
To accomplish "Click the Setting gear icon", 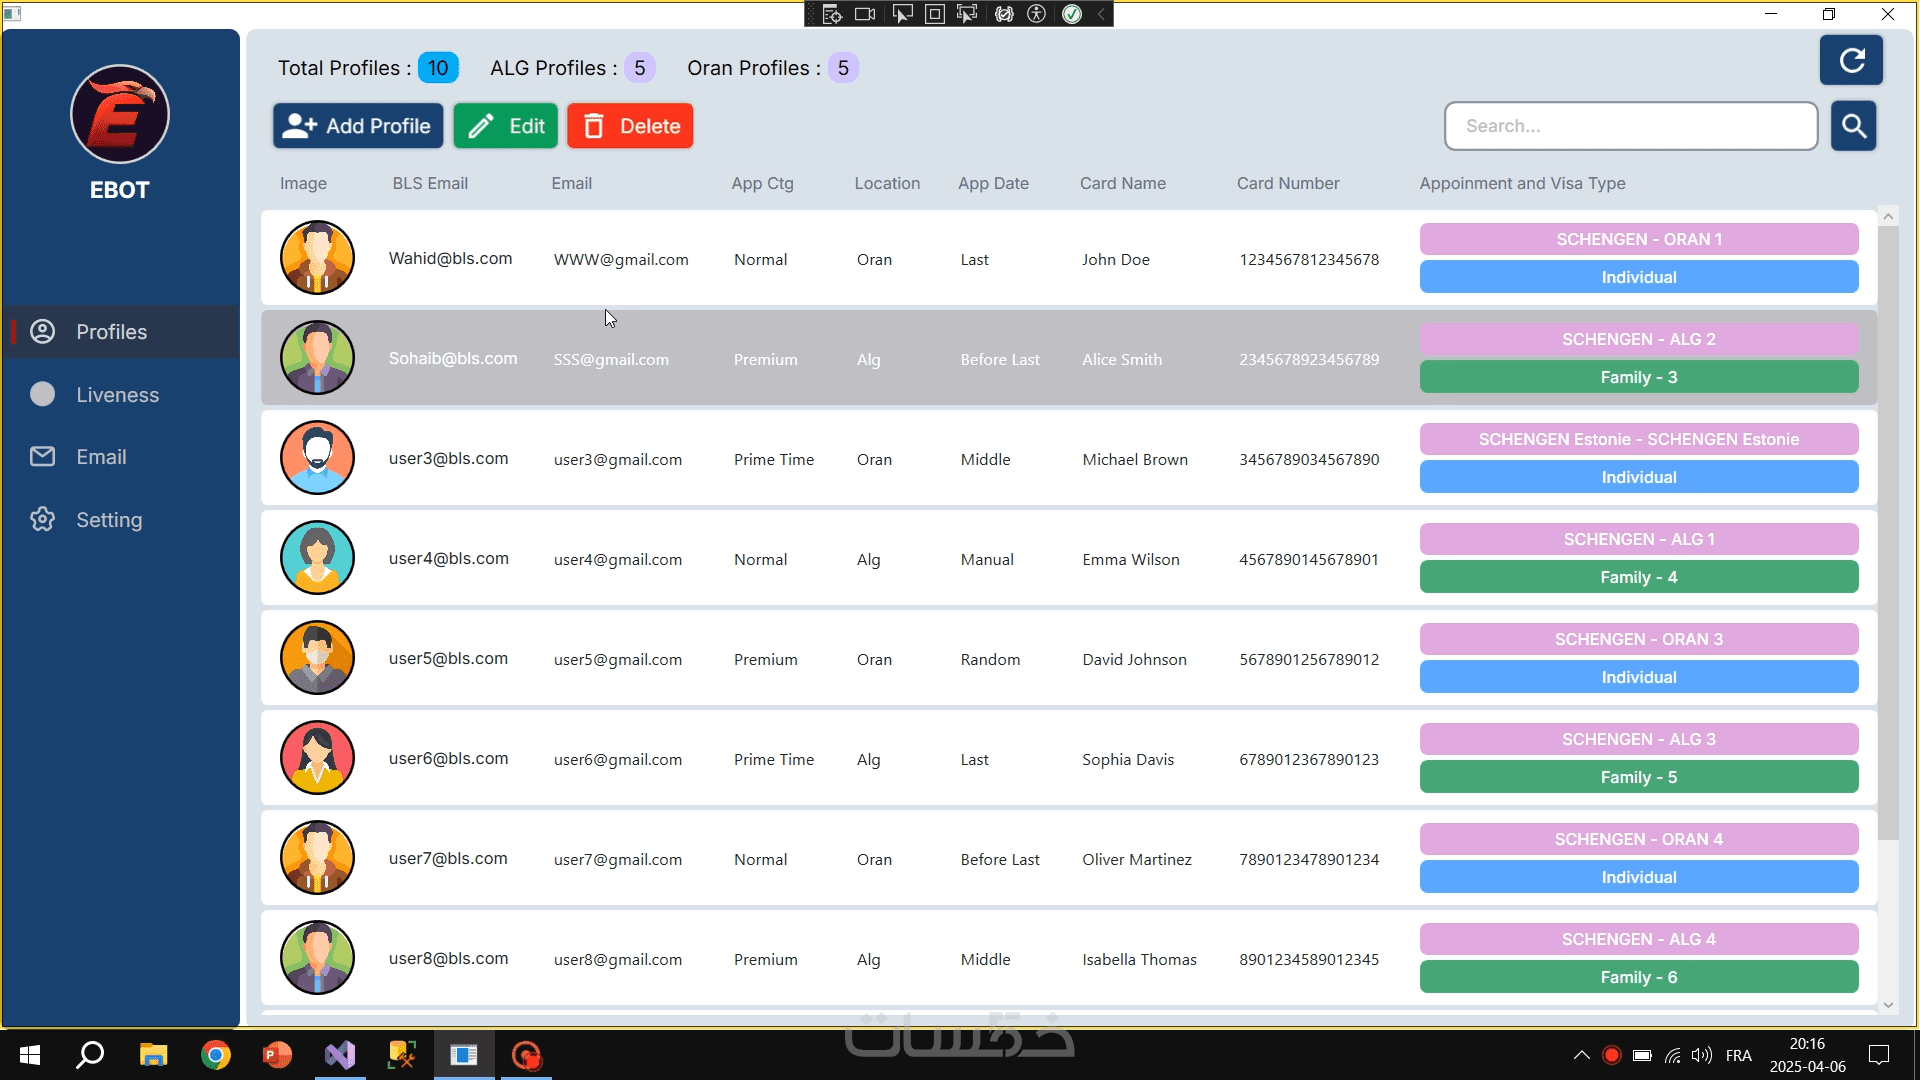I will click(42, 519).
